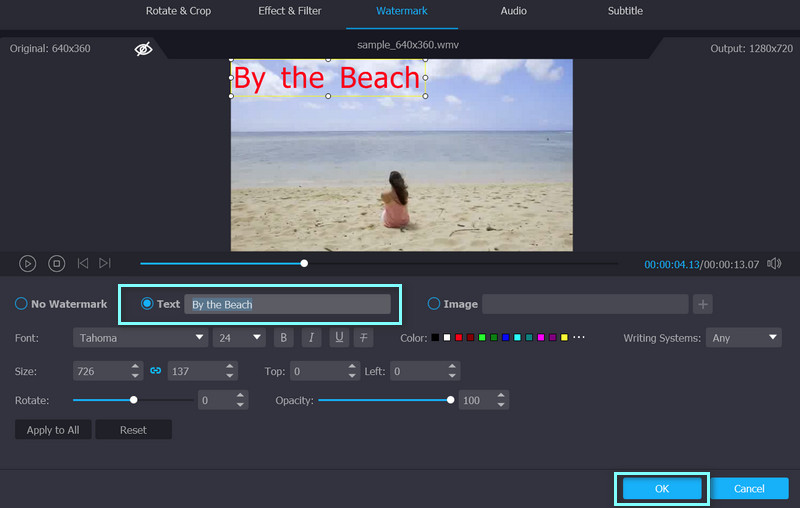This screenshot has width=800, height=508.
Task: Pick the red color swatch
Action: (x=458, y=338)
